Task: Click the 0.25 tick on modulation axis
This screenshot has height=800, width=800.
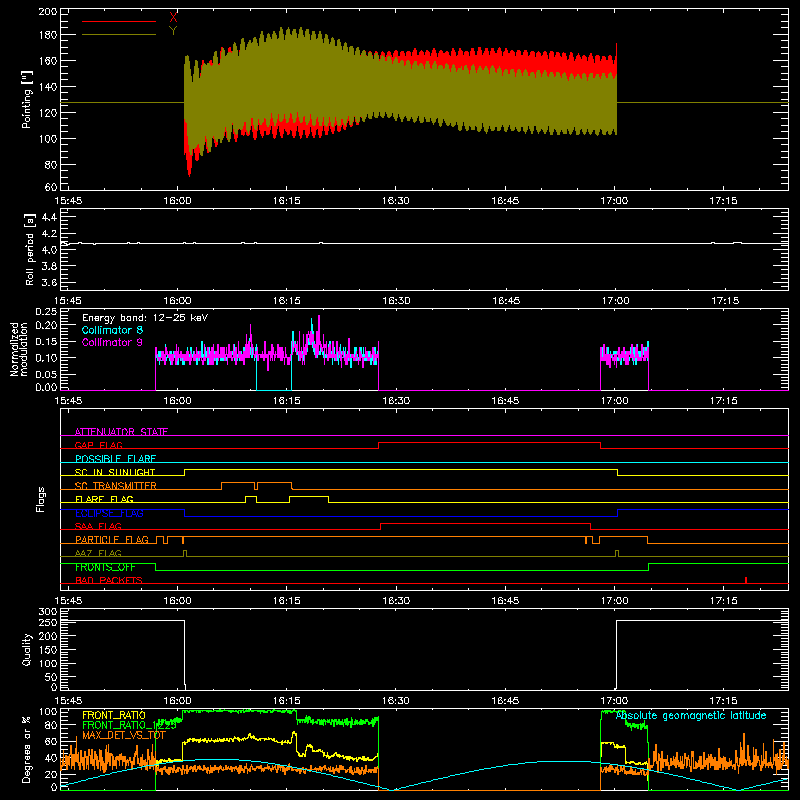Action: point(46,312)
